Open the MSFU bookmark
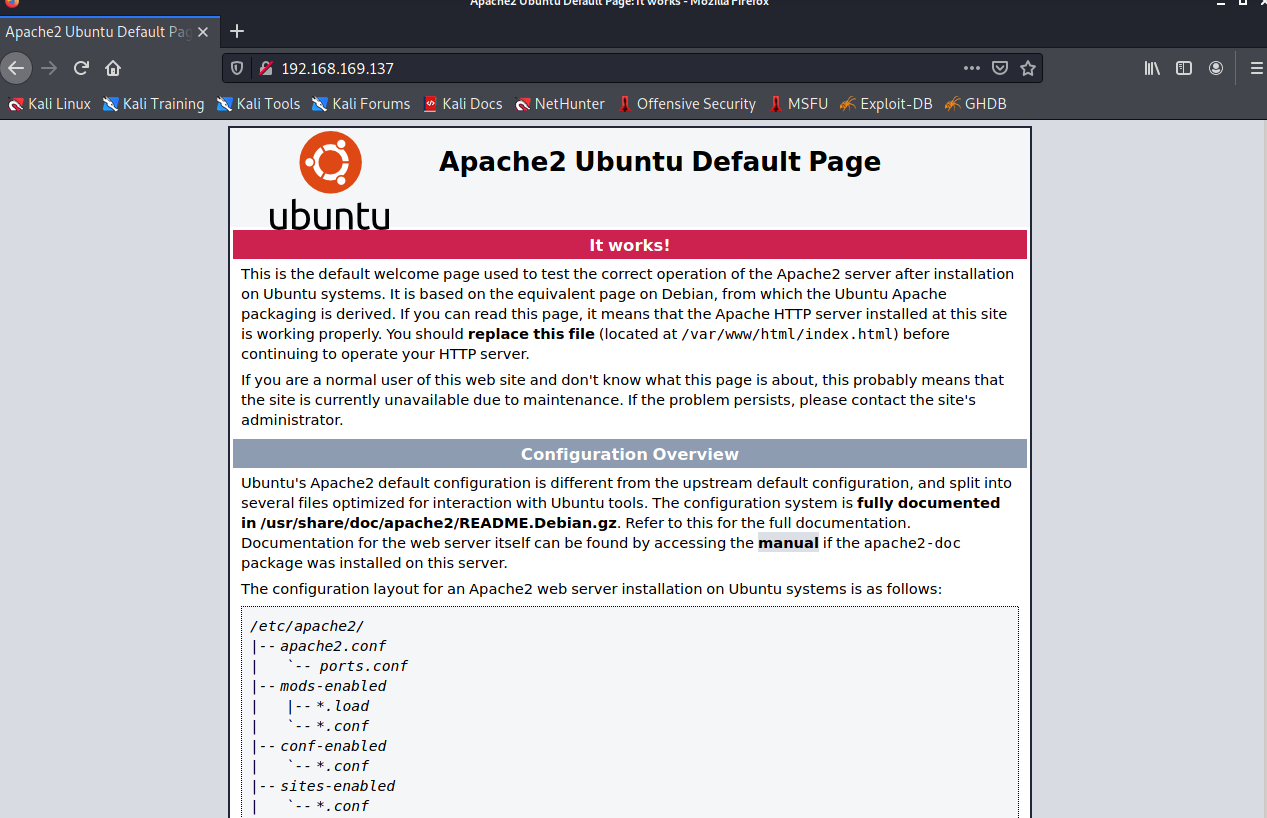The width and height of the screenshot is (1267, 818). pos(798,104)
